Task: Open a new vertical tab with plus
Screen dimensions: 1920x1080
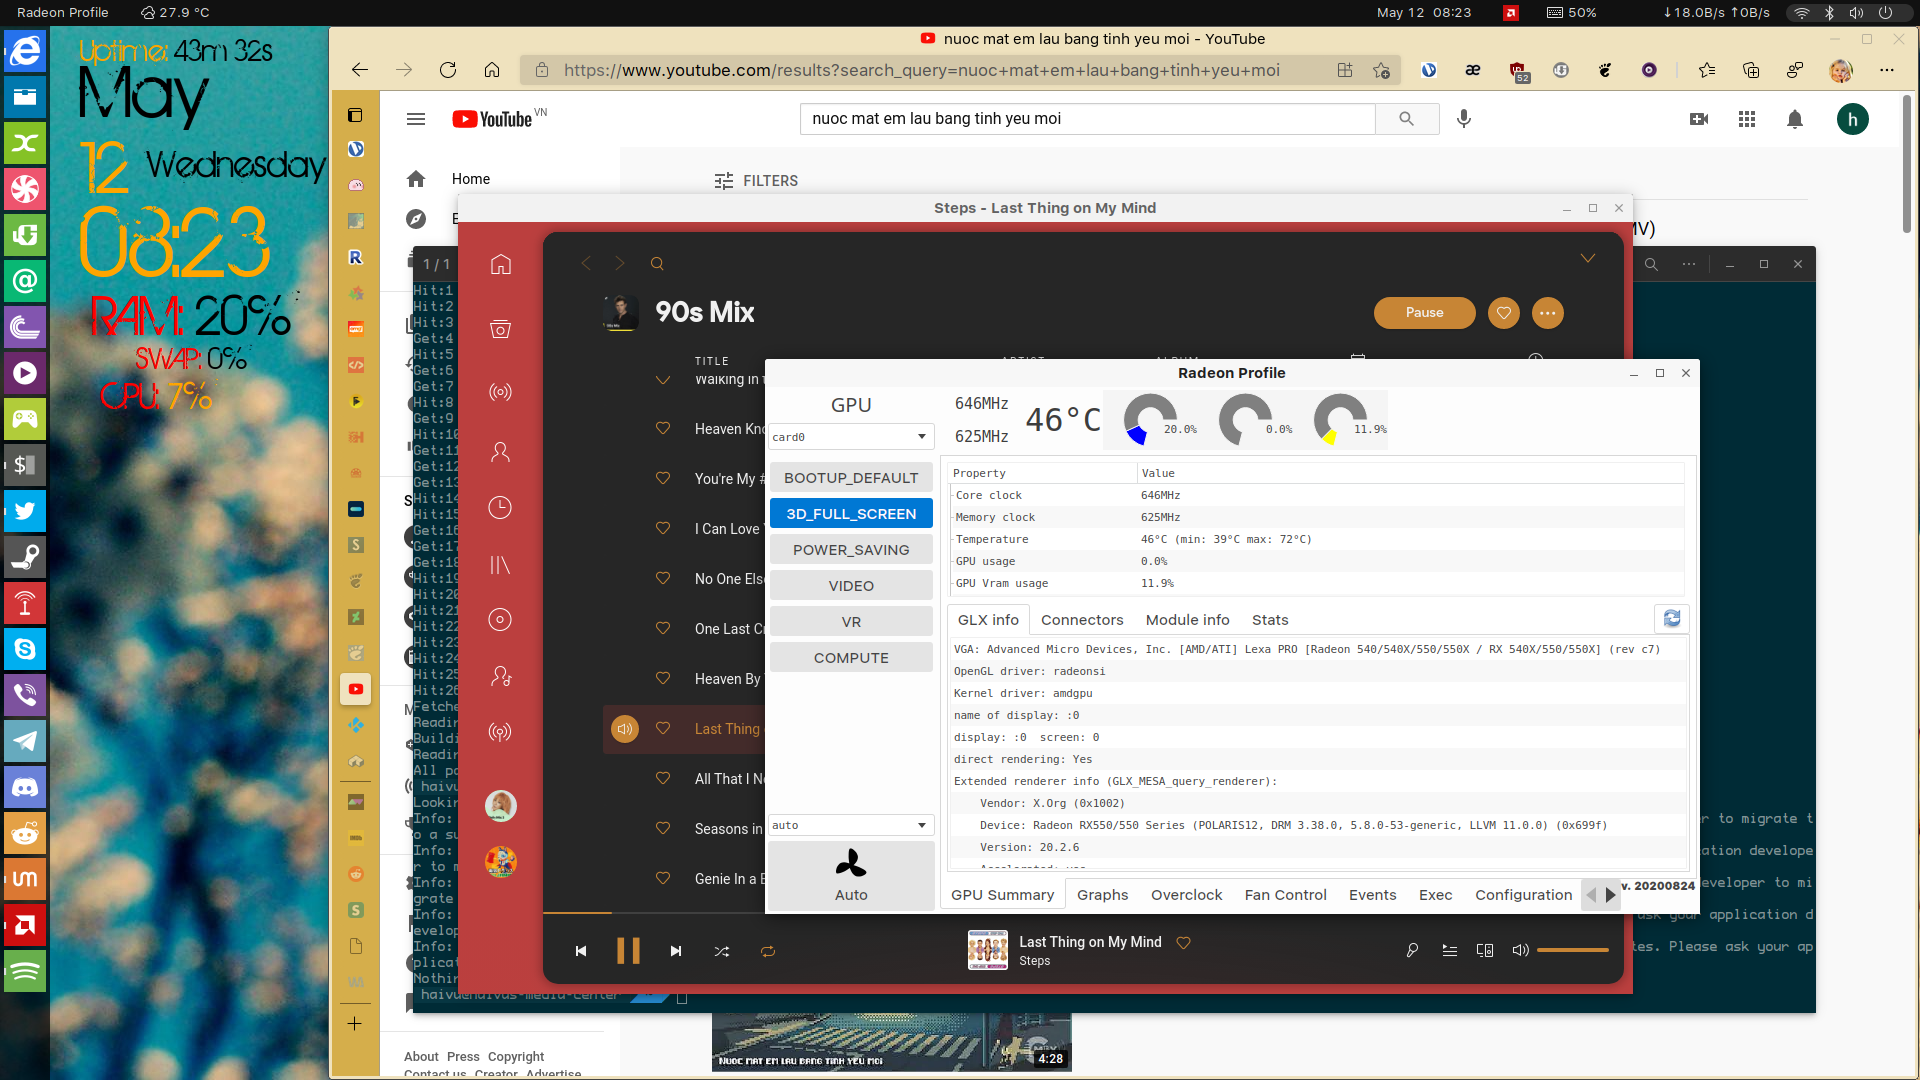Action: pos(355,1024)
